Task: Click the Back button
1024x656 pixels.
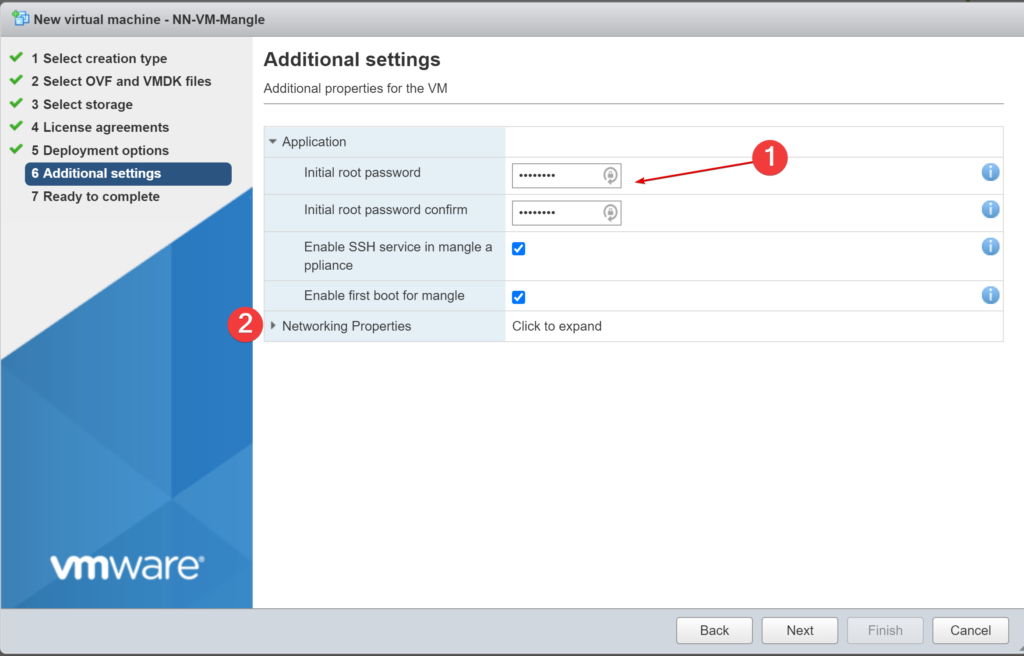Action: tap(714, 631)
